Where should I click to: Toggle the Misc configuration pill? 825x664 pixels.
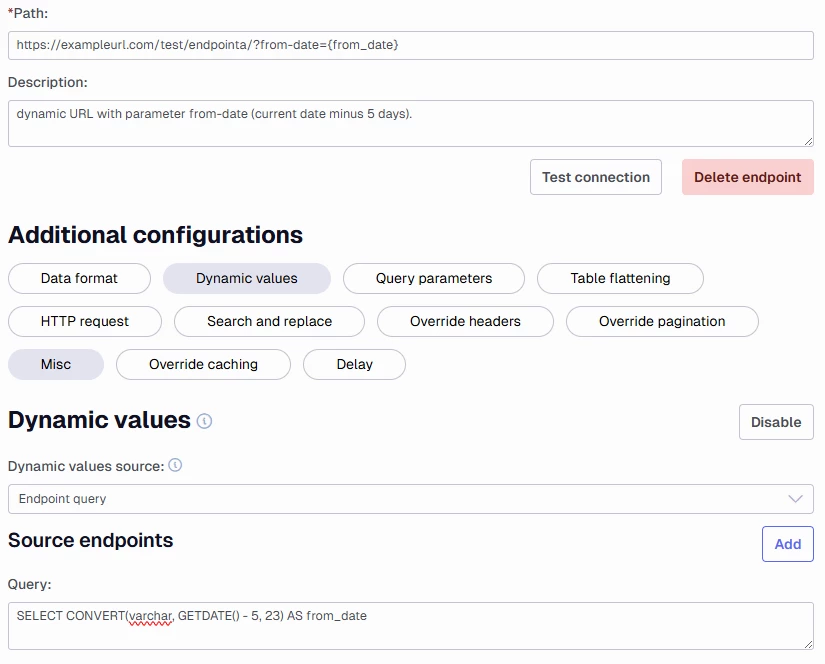[x=56, y=364]
